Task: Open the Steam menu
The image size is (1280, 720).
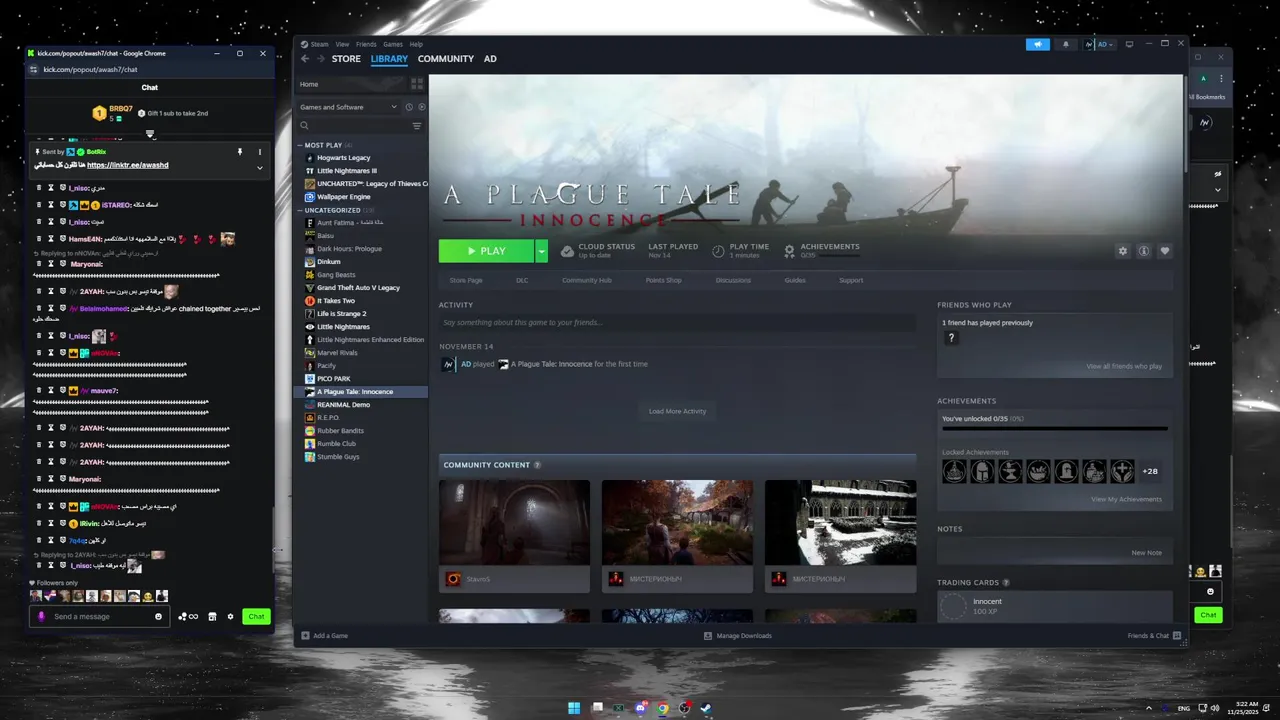Action: (319, 44)
